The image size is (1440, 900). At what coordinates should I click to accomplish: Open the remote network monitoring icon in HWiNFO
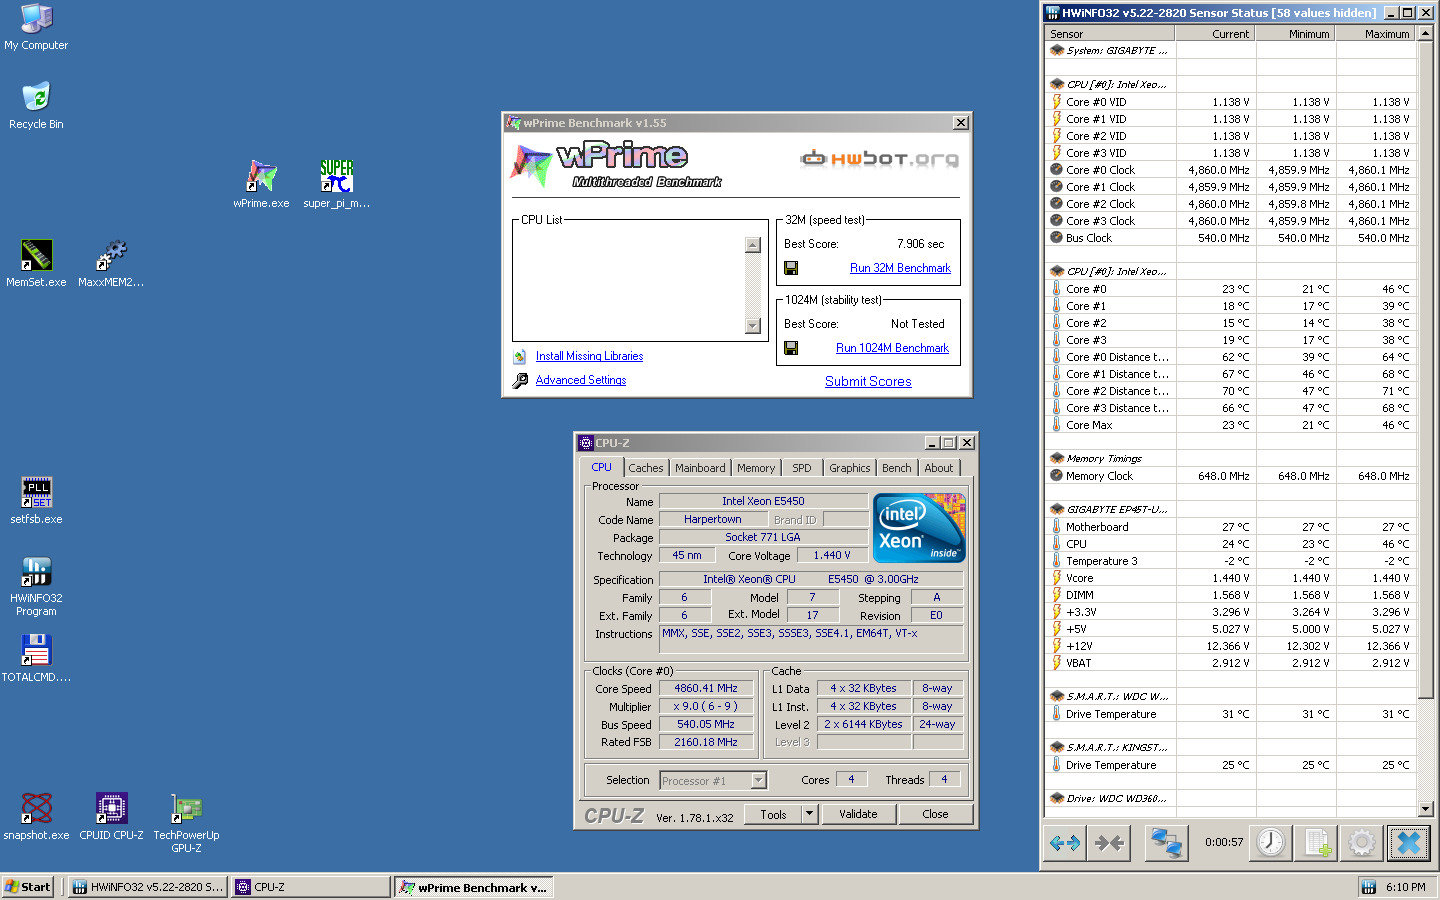[1165, 843]
